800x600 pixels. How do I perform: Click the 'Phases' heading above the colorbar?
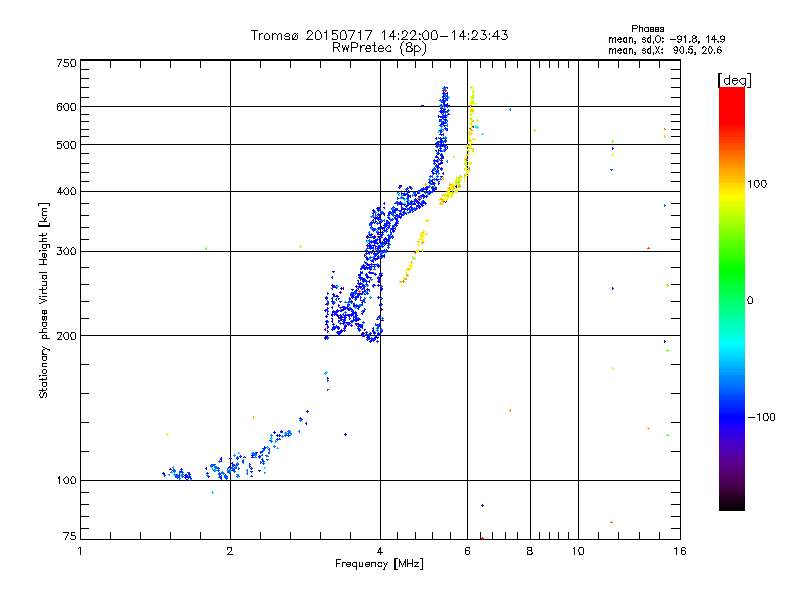(x=647, y=29)
